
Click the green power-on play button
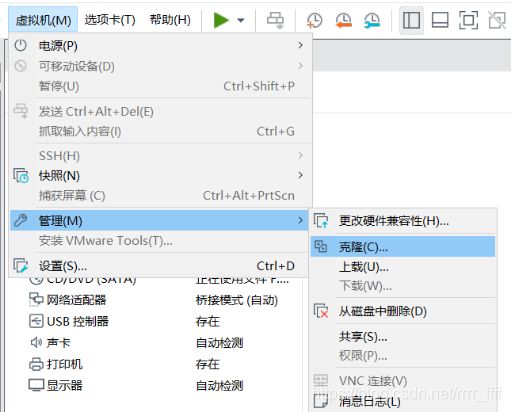coord(221,20)
